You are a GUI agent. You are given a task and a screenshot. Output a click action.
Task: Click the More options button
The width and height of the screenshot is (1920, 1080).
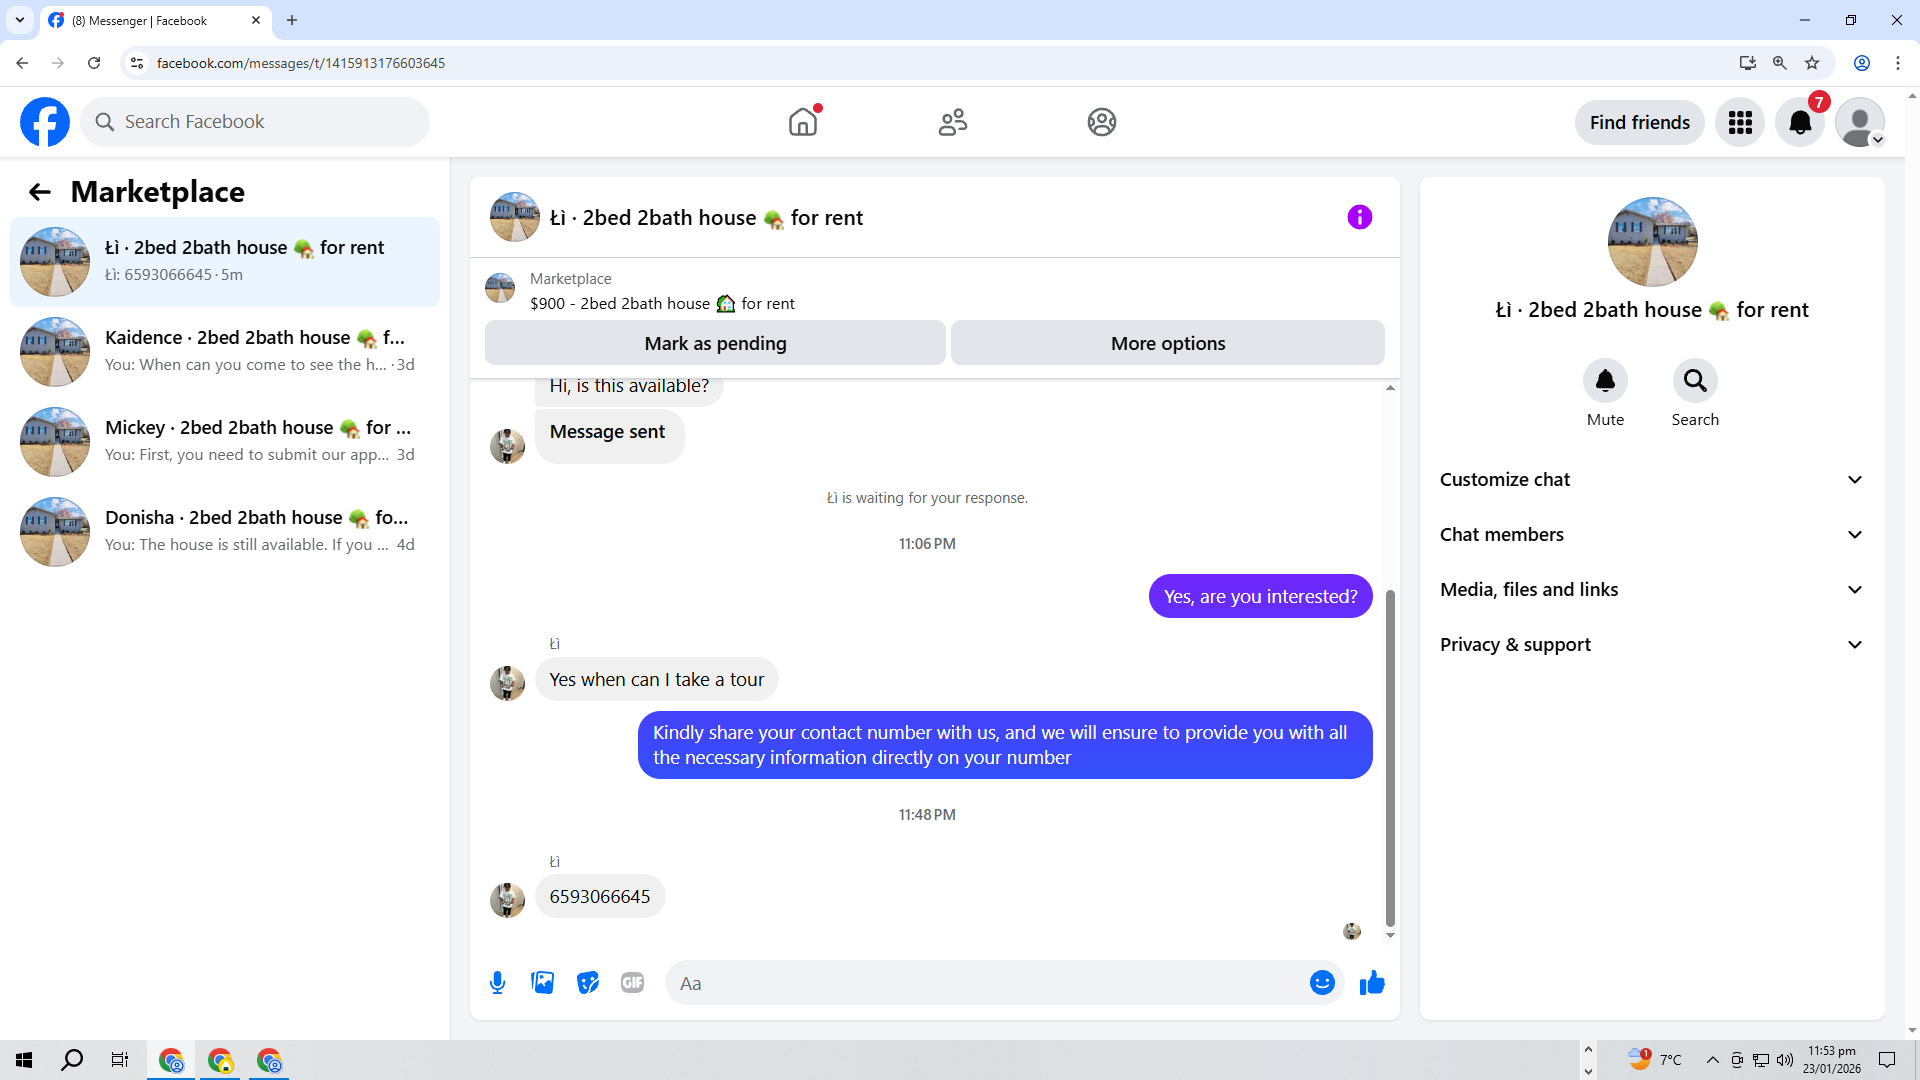pos(1167,343)
